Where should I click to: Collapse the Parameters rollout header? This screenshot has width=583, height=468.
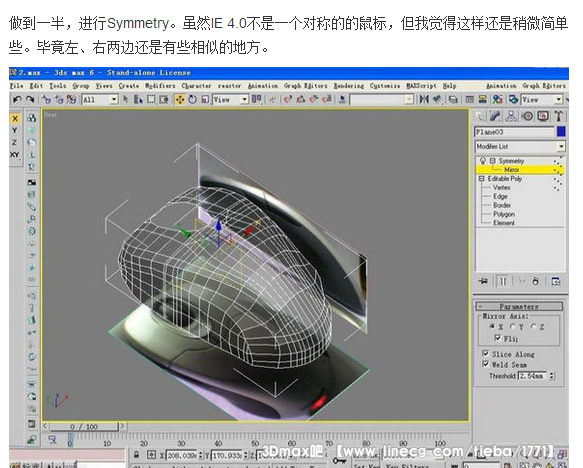pyautogui.click(x=519, y=306)
